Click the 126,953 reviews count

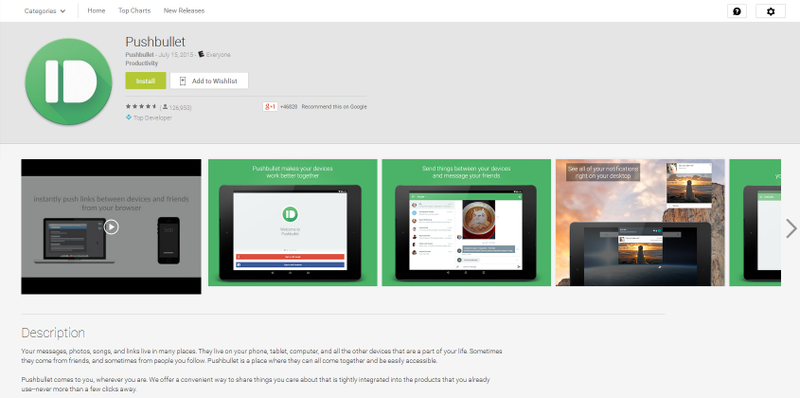[x=177, y=107]
